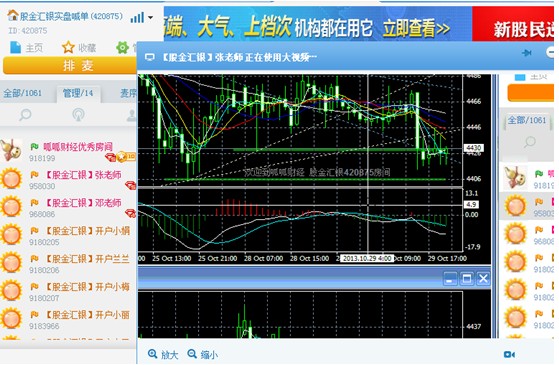Viewport: 559px width, 365px height.
Task: Click the 收藏 star icon
Action: [x=68, y=47]
